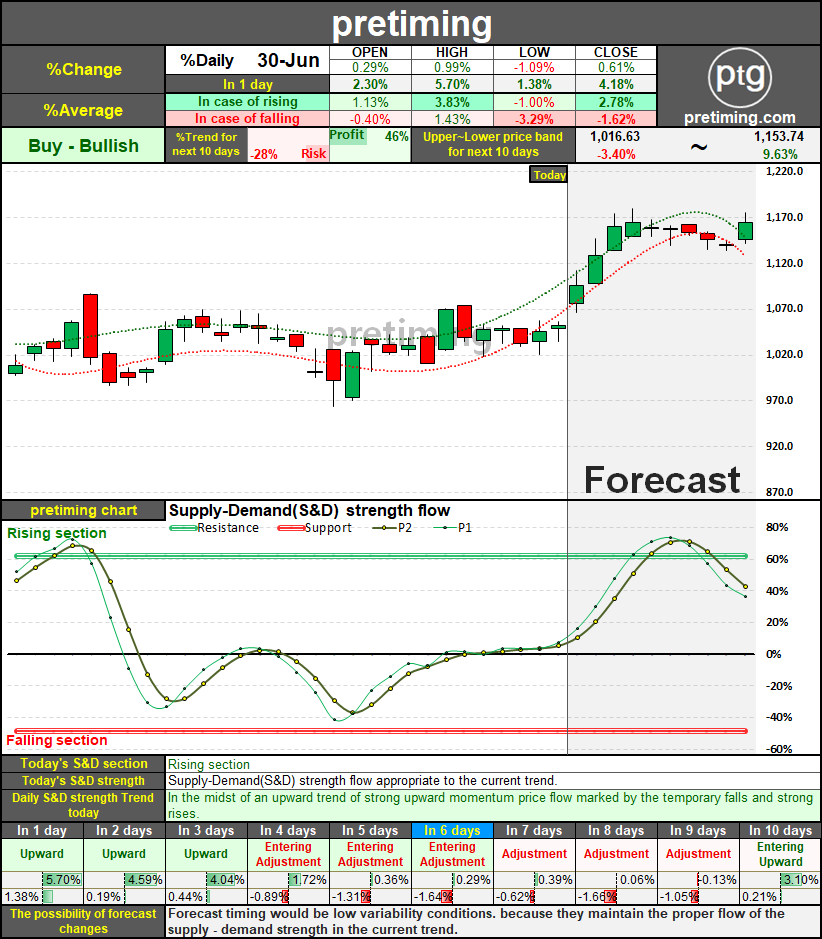Screen dimensions: 822x939
Task: Click the OPEN column header
Action: [370, 52]
